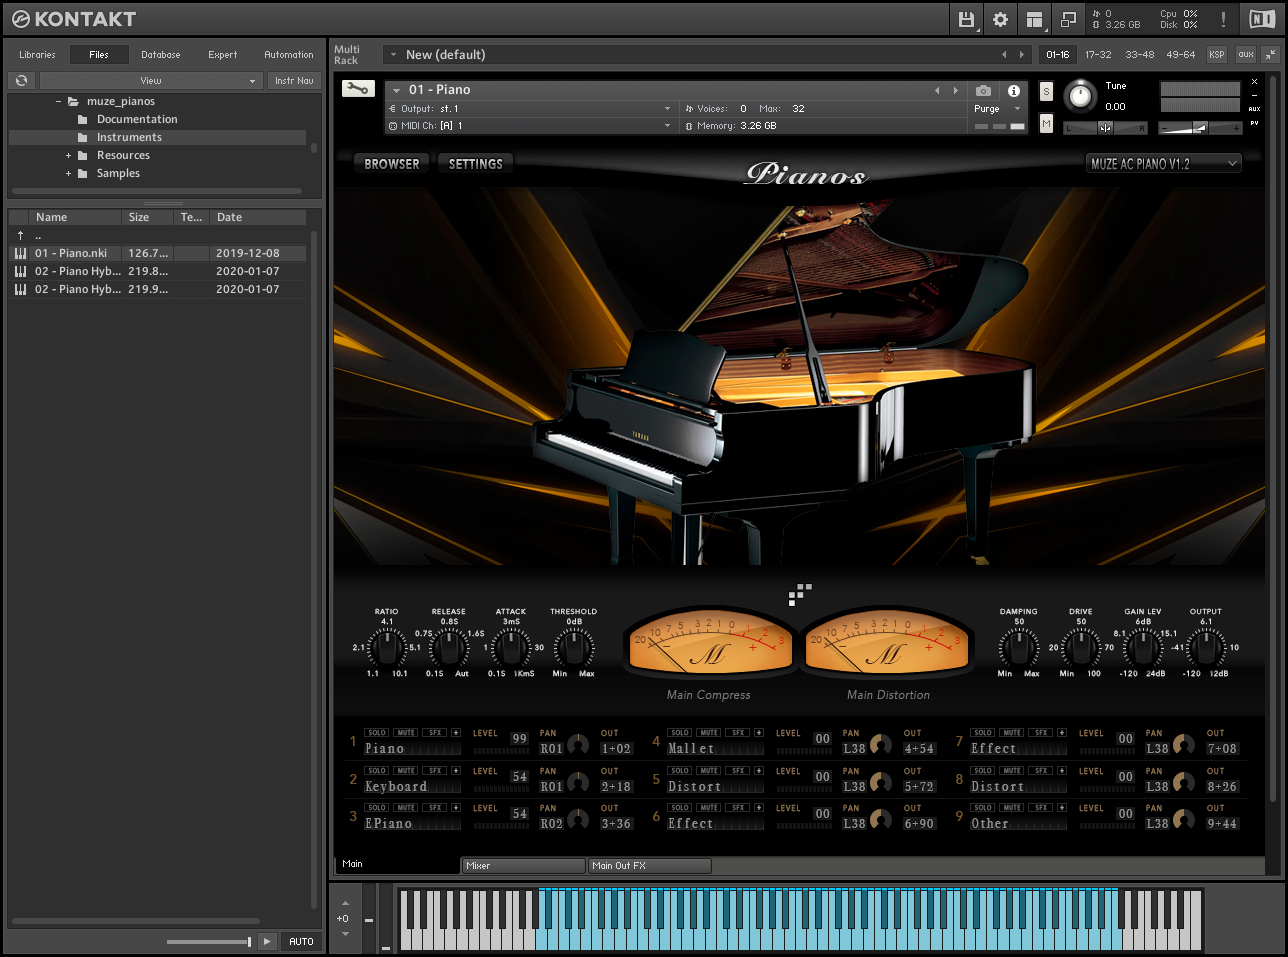Switch to the Expert tab
This screenshot has height=957, width=1288.
click(x=223, y=55)
